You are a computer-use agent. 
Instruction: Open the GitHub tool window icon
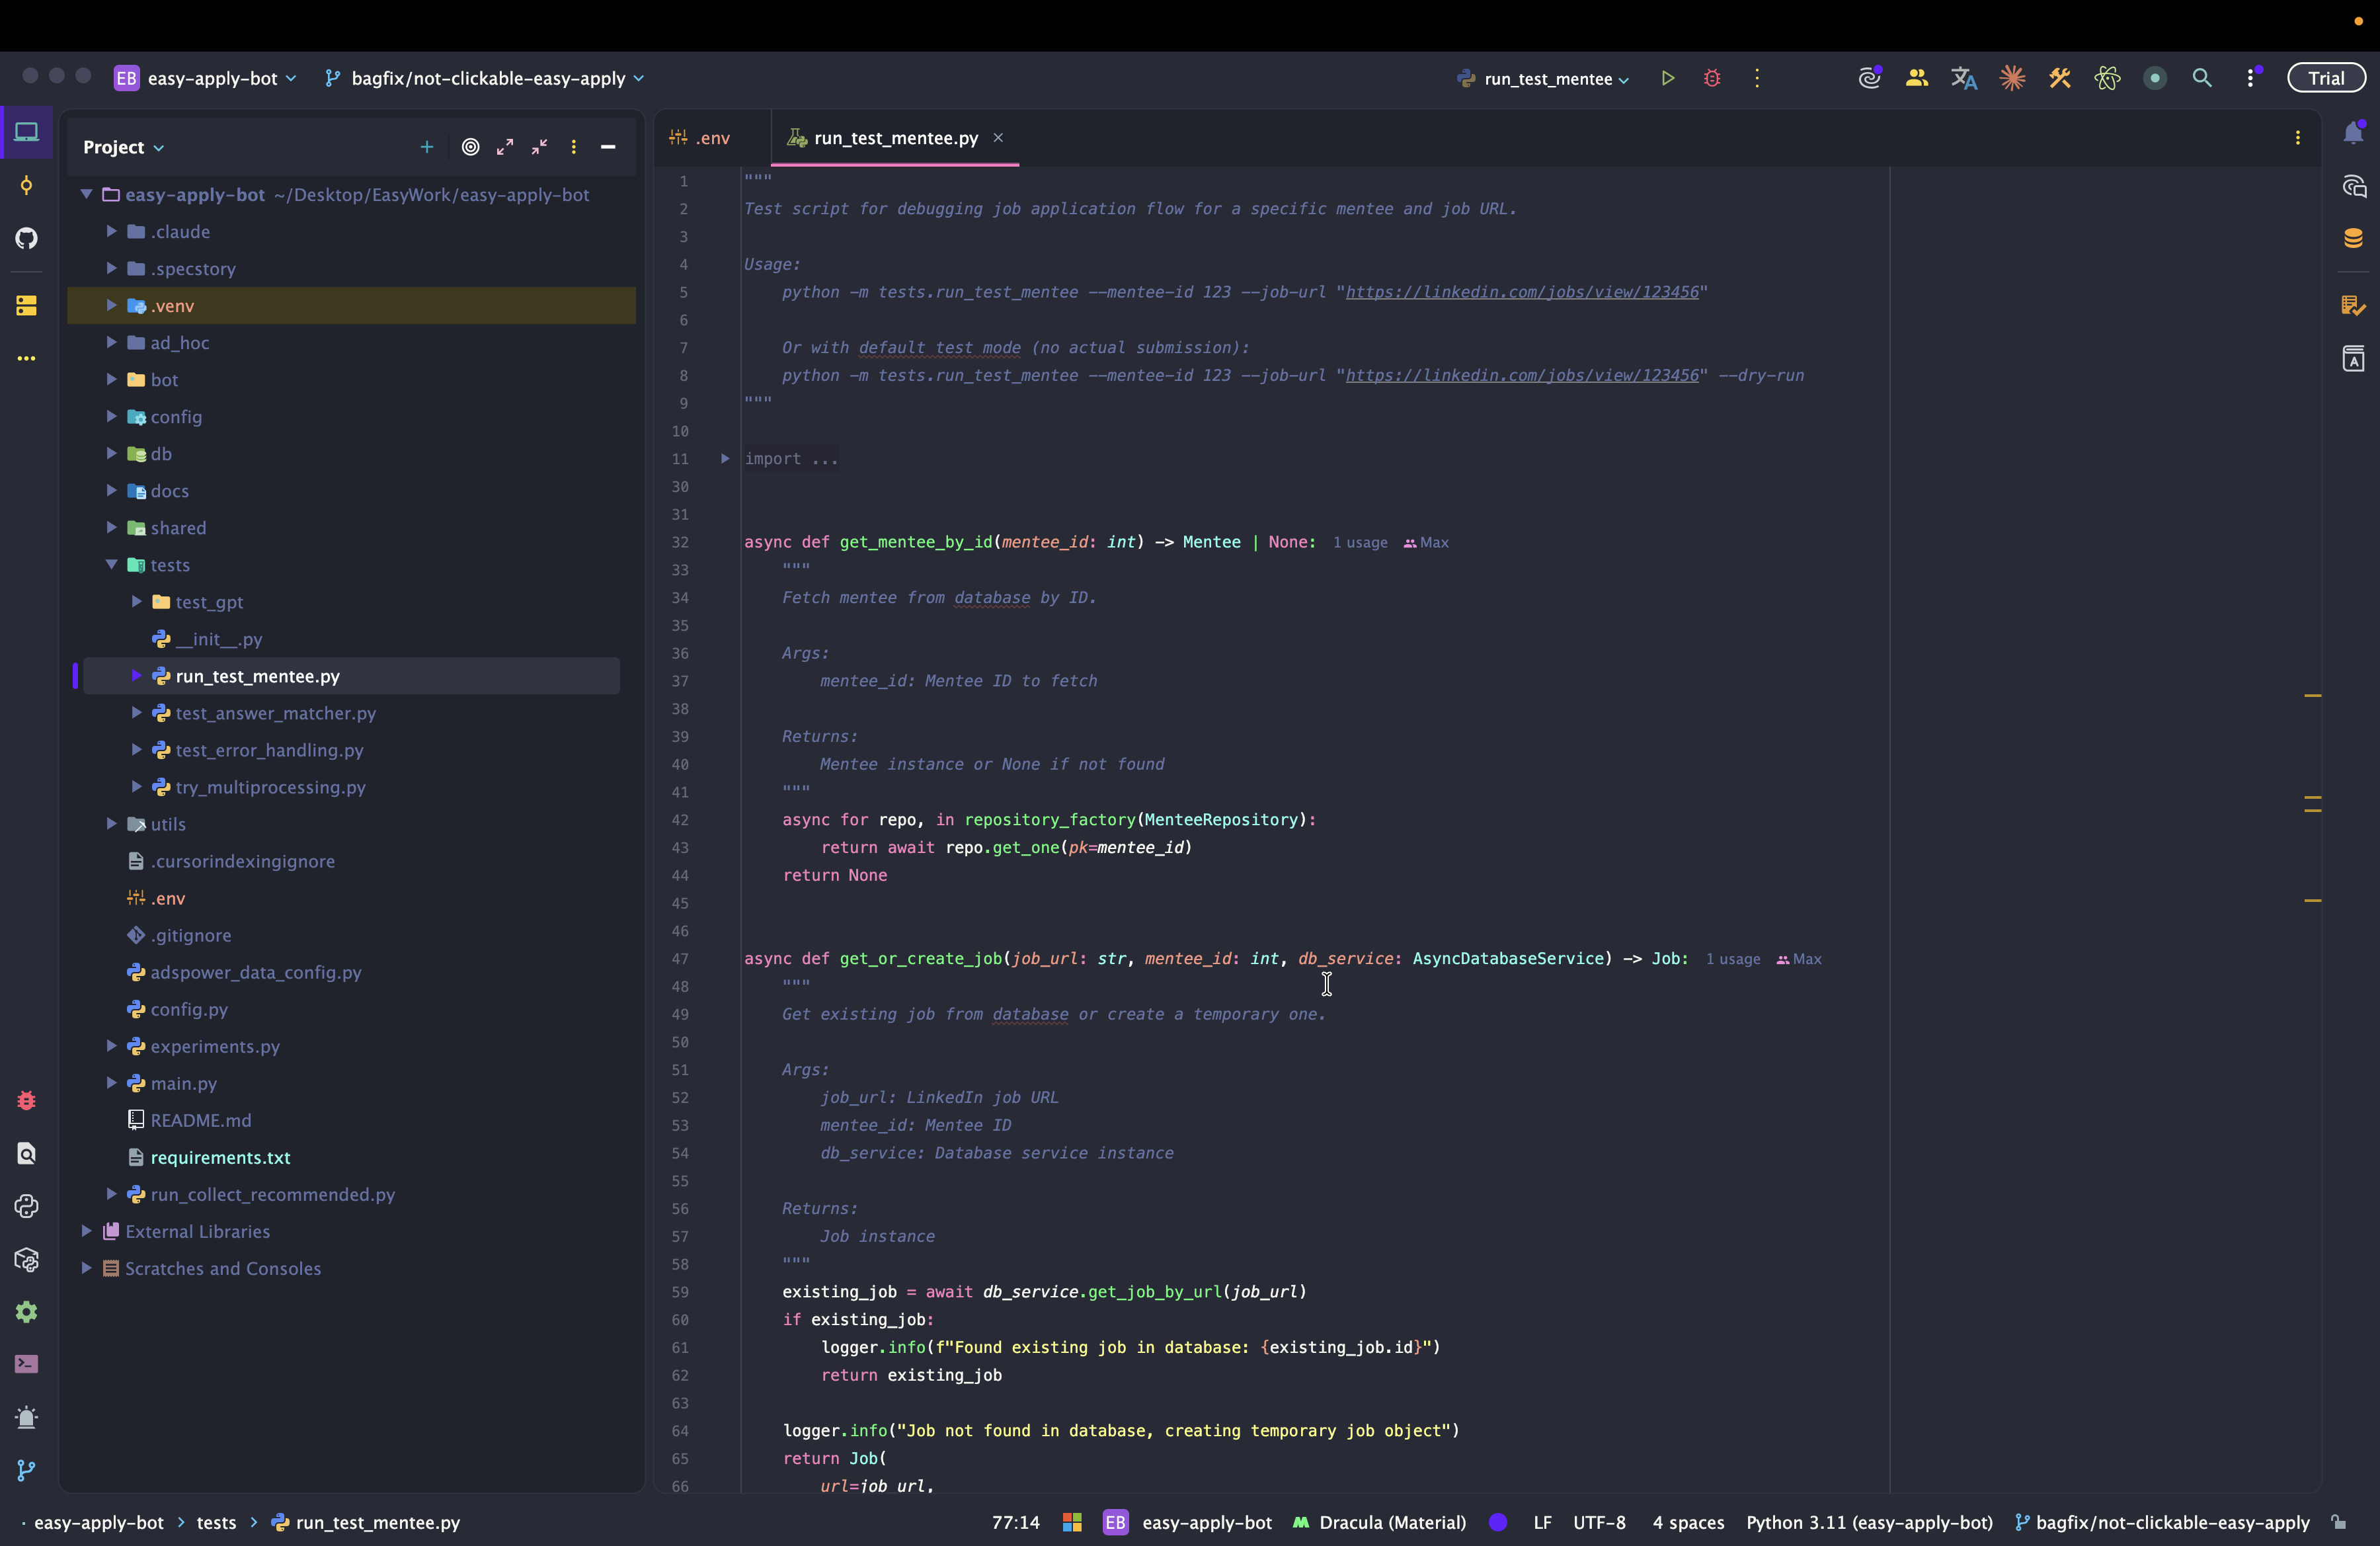point(27,238)
